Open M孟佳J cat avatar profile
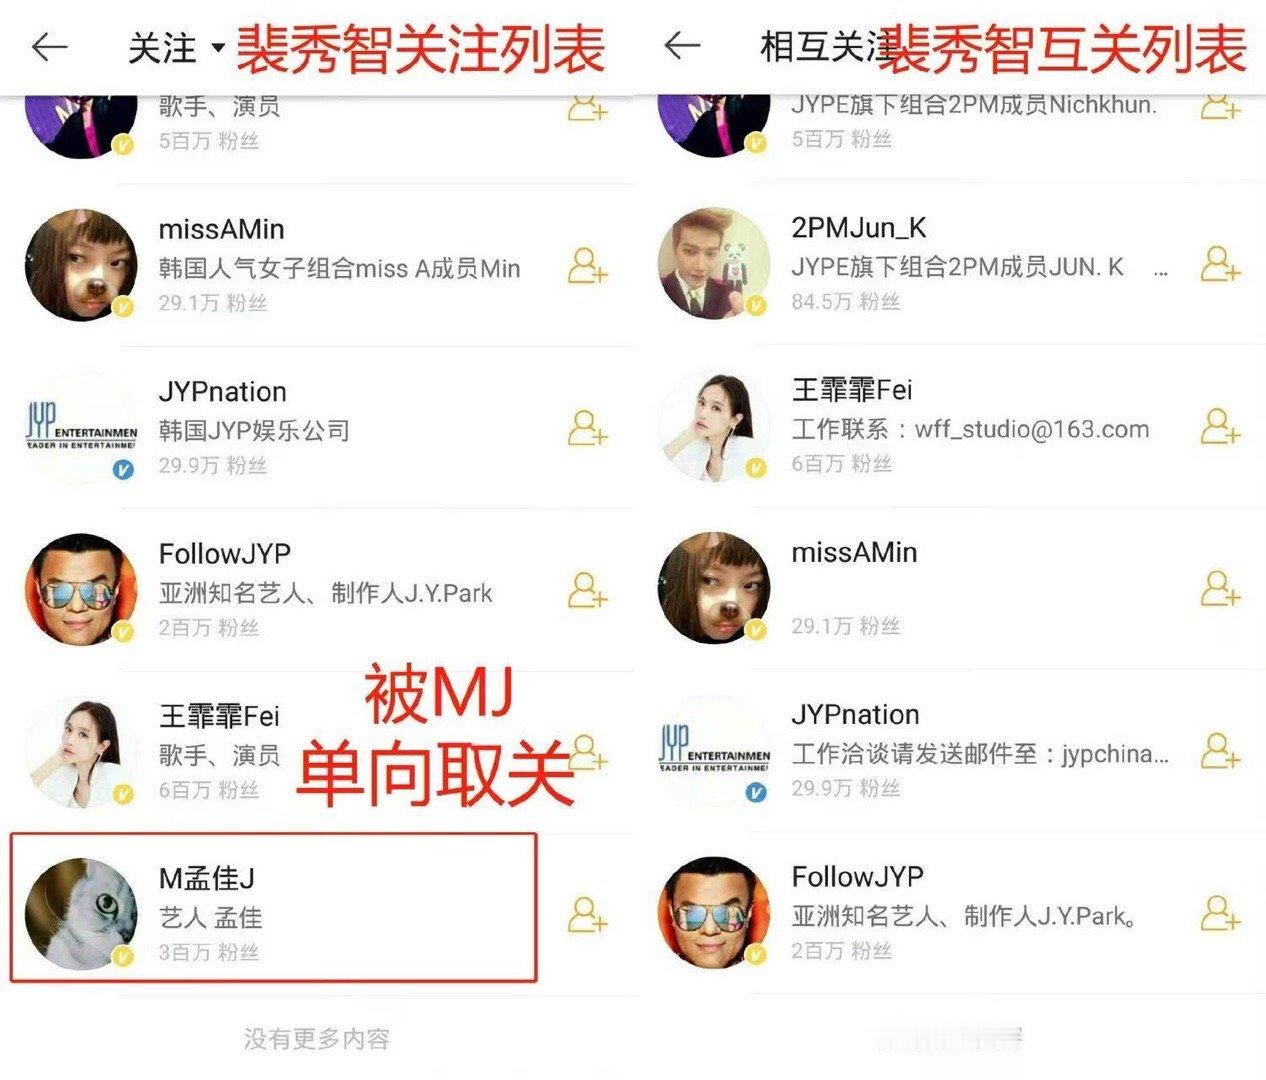The height and width of the screenshot is (1080, 1266). coord(81,913)
